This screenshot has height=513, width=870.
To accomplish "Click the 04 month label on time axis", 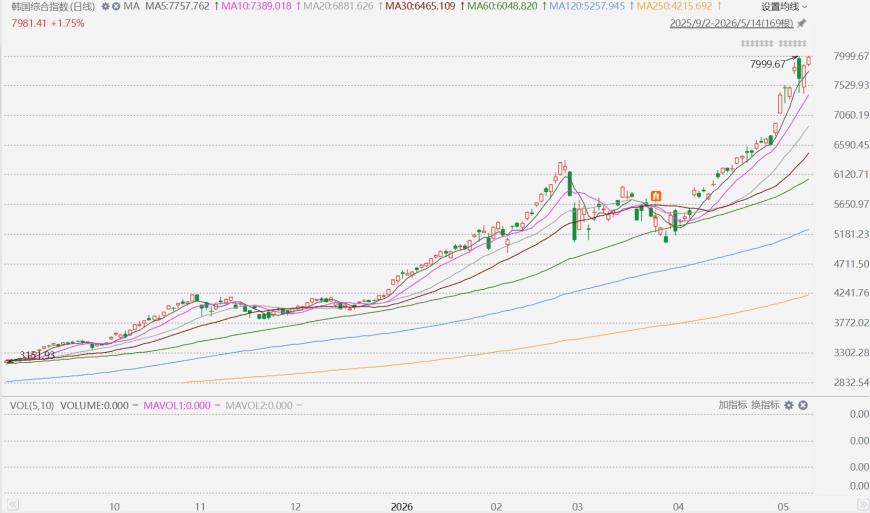I will pos(678,506).
